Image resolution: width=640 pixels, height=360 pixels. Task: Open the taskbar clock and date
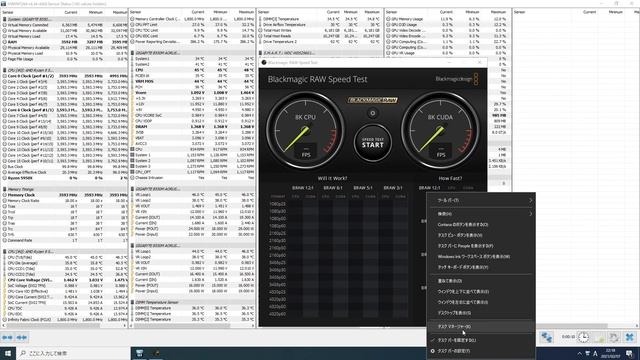click(x=611, y=353)
